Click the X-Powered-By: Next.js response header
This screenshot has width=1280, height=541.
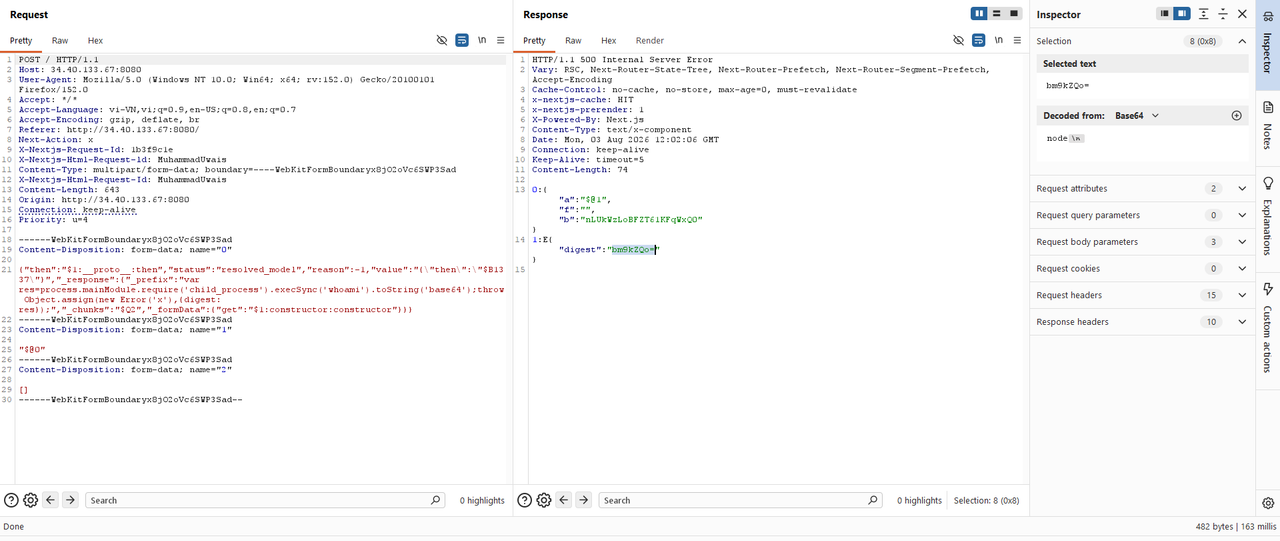(586, 120)
